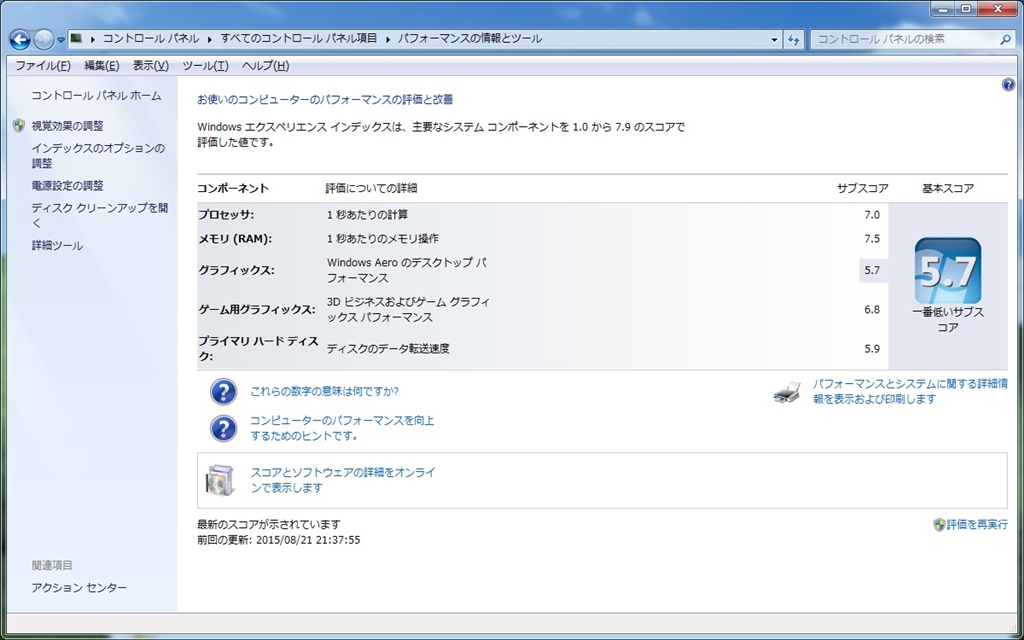Click the 前回の更新 timestamp text

click(279, 540)
